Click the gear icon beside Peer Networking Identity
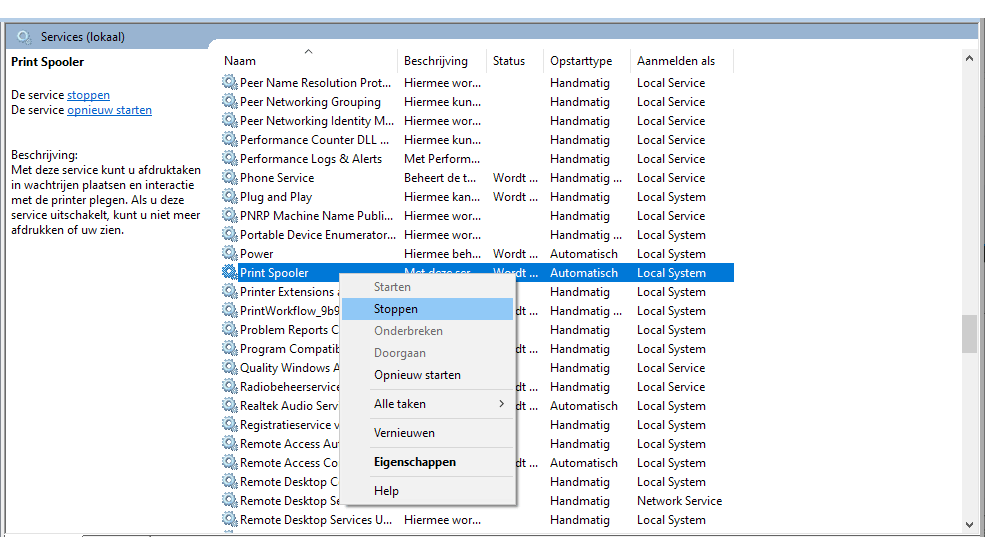Screen dimensions: 985x554 (229, 120)
